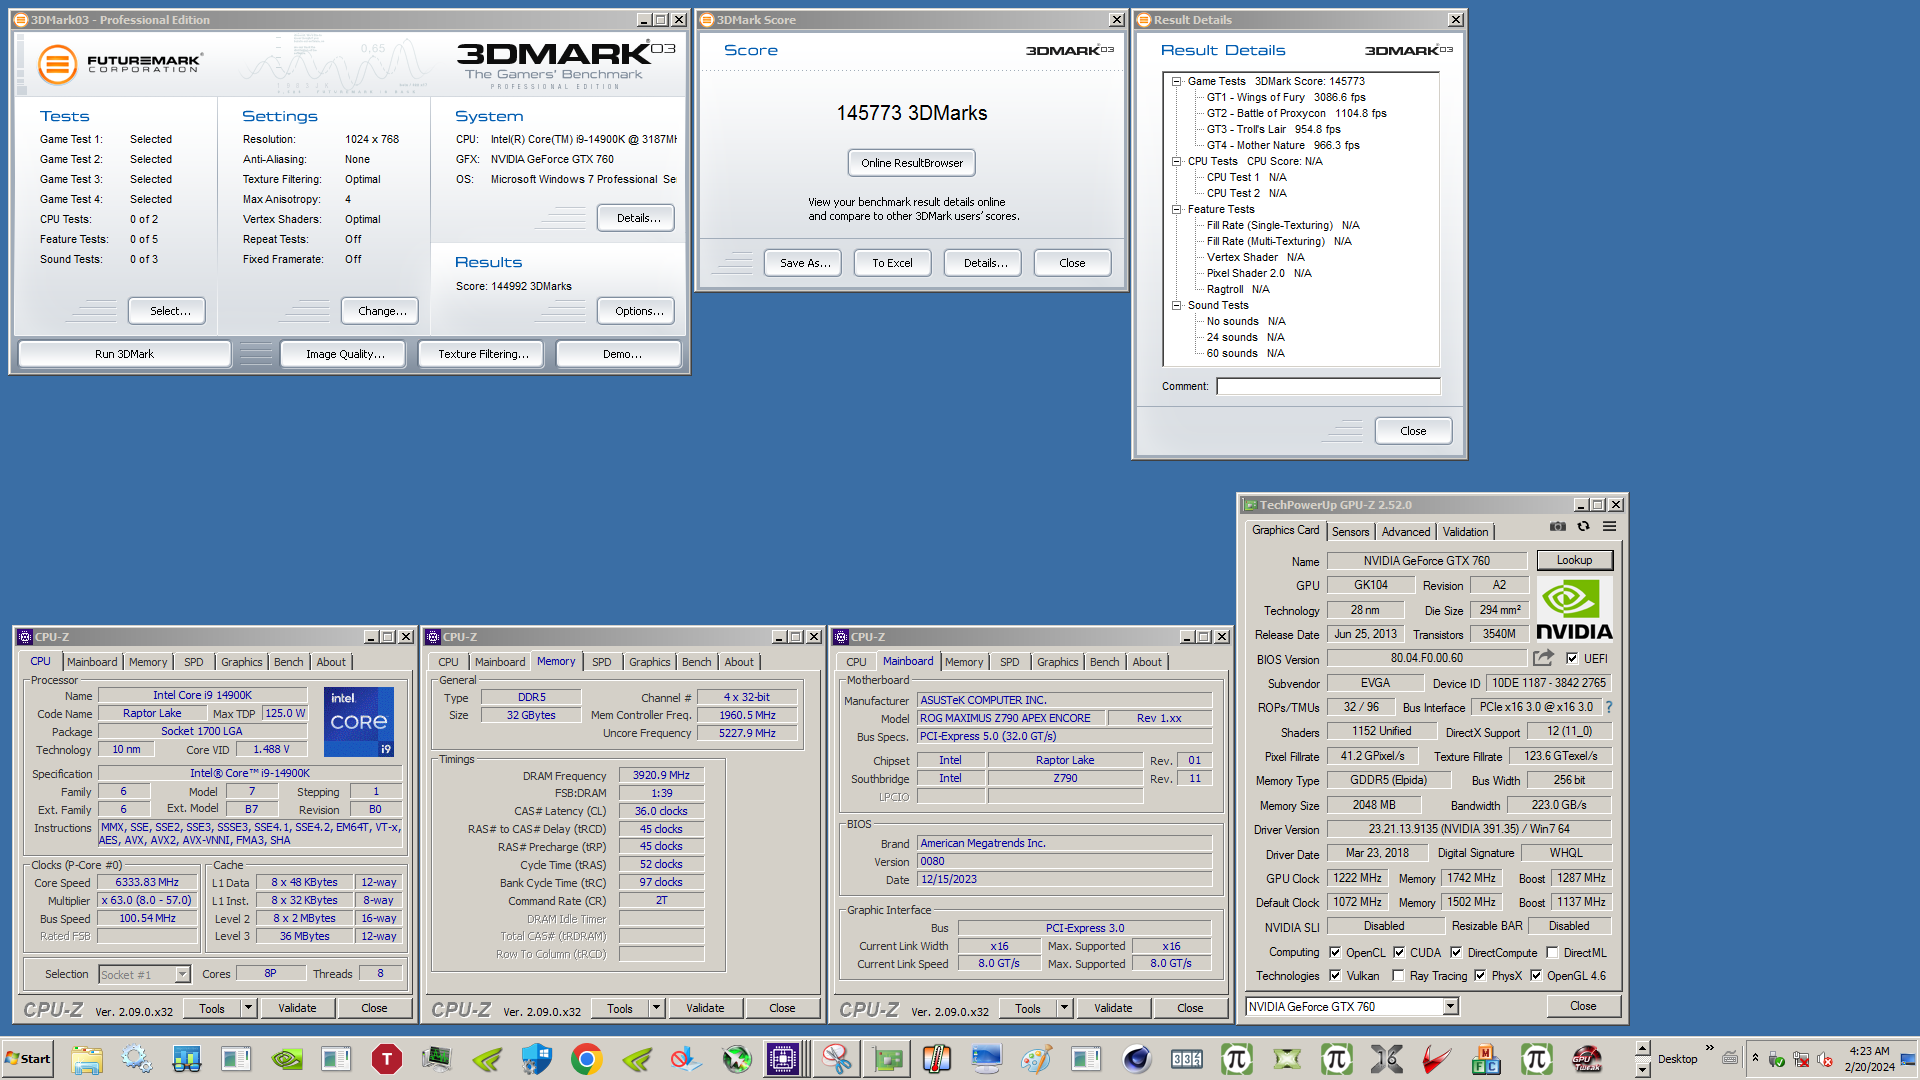Show hidden system tray icons arrow
The image size is (1920, 1080).
coord(1755,1058)
